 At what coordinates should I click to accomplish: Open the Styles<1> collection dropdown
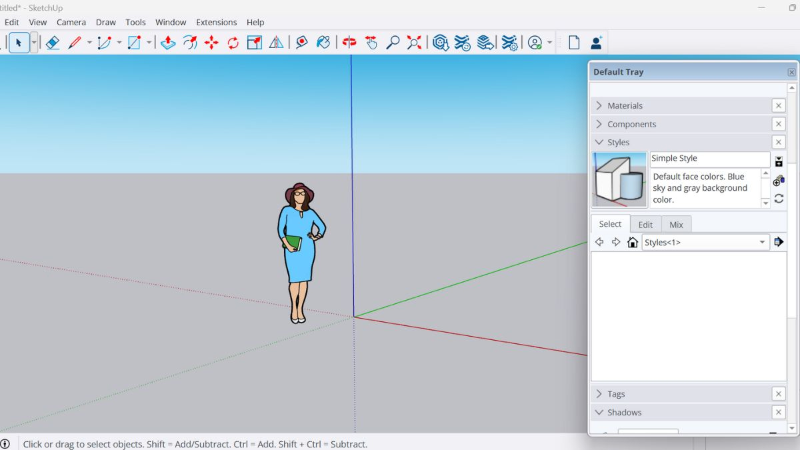[762, 242]
